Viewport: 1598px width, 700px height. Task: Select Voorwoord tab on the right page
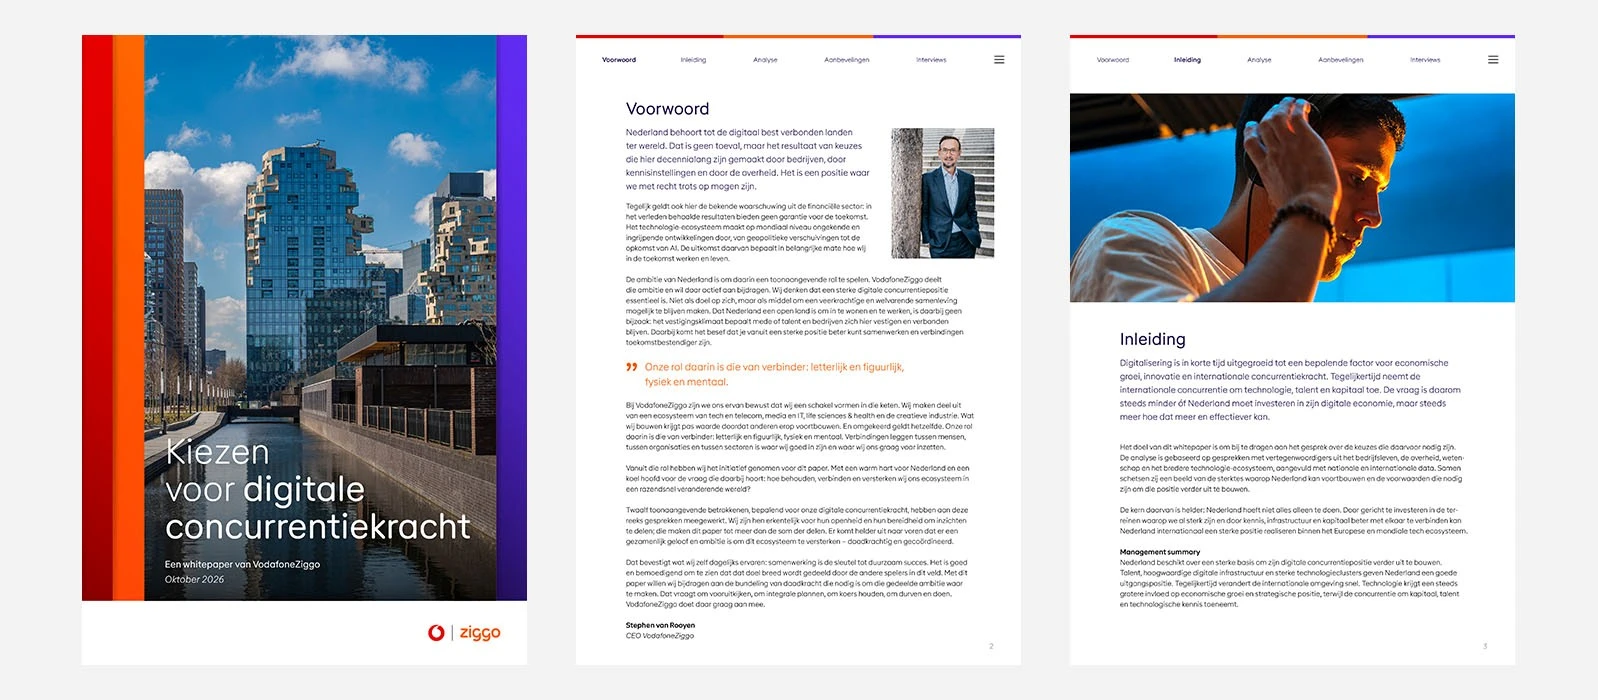point(1113,60)
